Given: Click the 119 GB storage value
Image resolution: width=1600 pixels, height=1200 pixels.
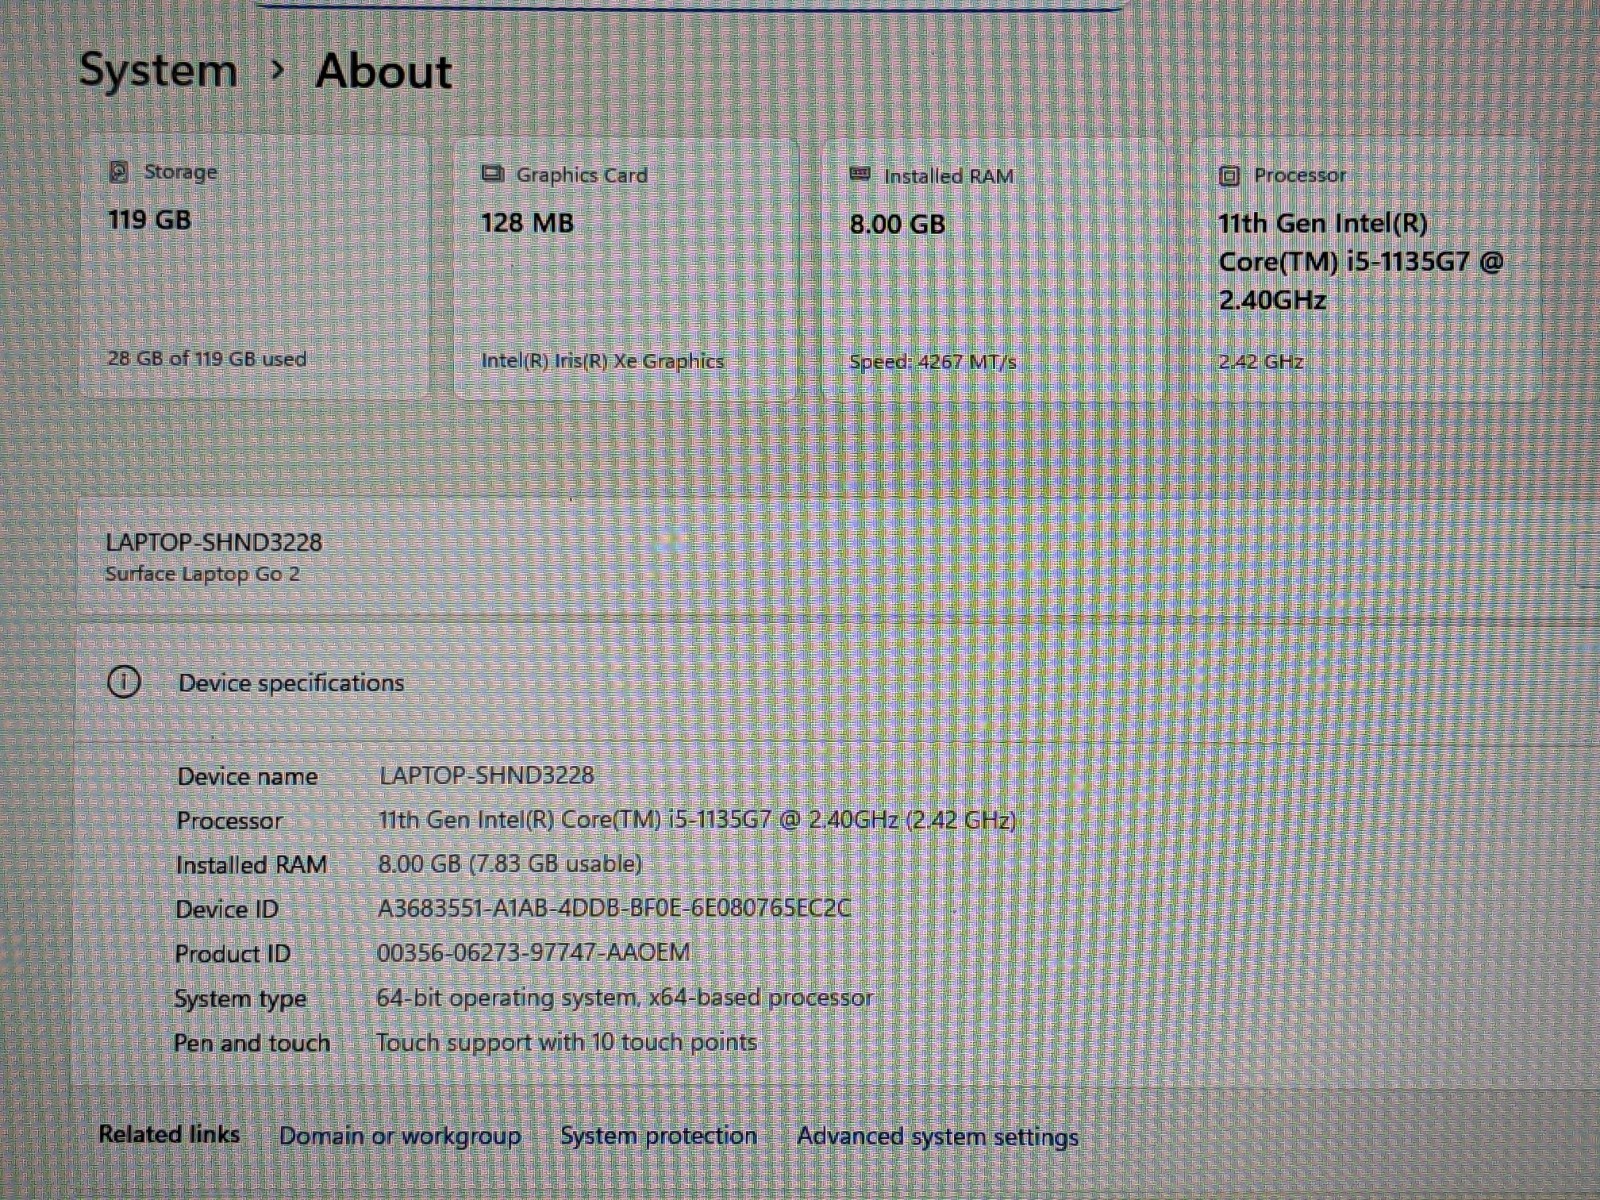Looking at the screenshot, I should [x=149, y=219].
